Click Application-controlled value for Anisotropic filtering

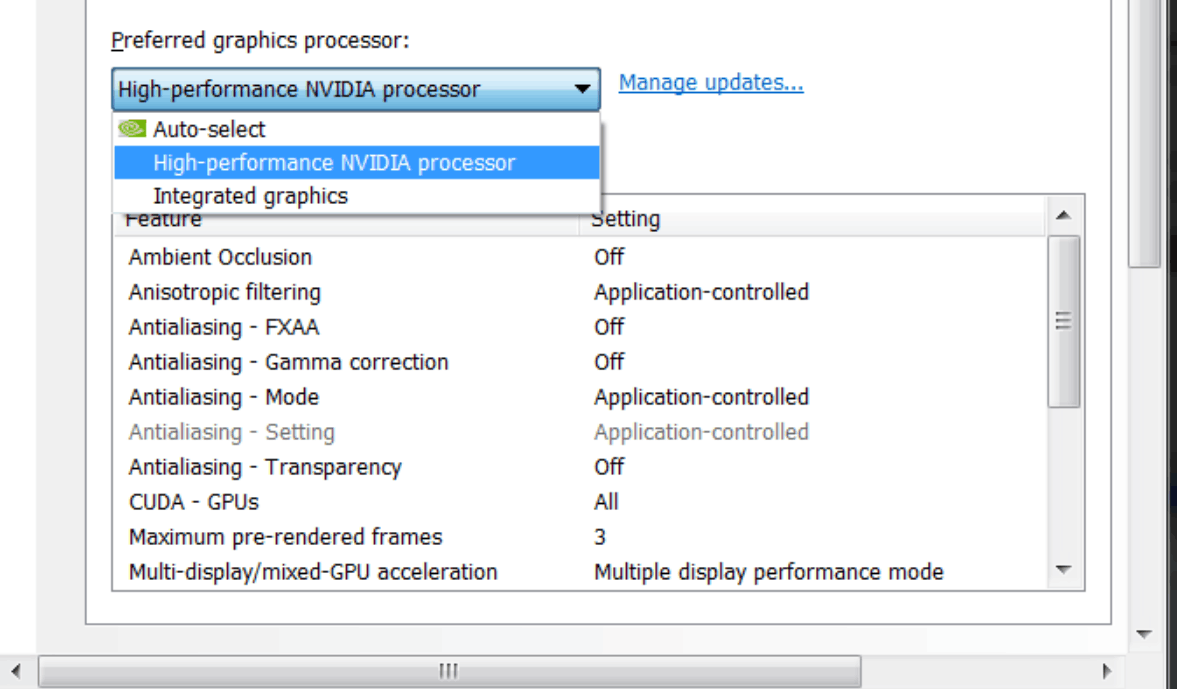click(x=701, y=292)
